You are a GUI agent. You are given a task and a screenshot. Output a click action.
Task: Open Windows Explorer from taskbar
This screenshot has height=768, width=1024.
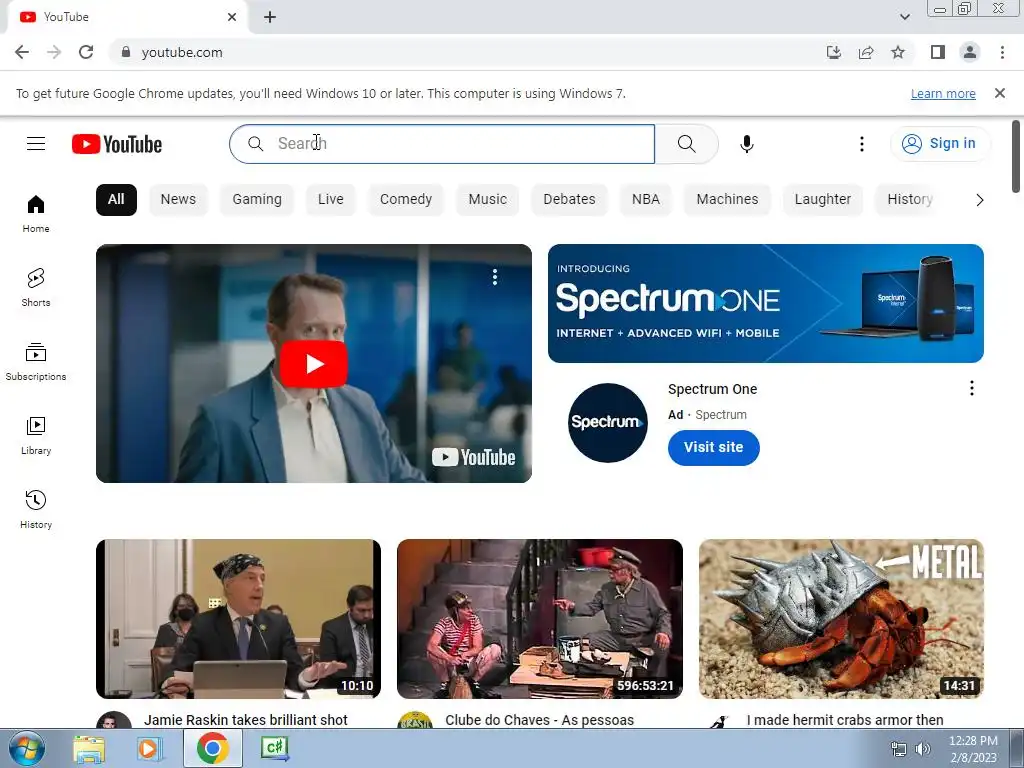pos(89,748)
